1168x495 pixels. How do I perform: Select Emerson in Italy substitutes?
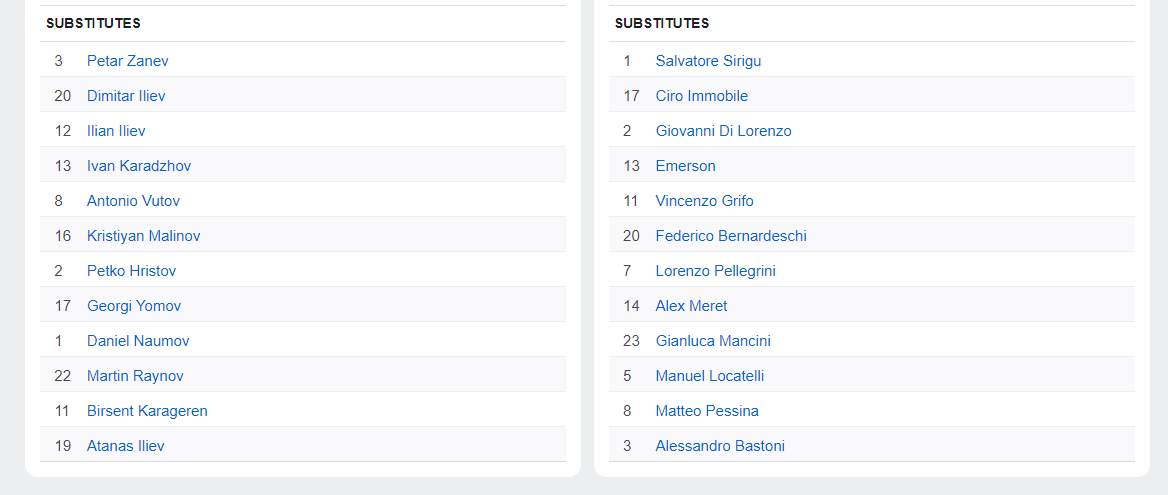(685, 166)
